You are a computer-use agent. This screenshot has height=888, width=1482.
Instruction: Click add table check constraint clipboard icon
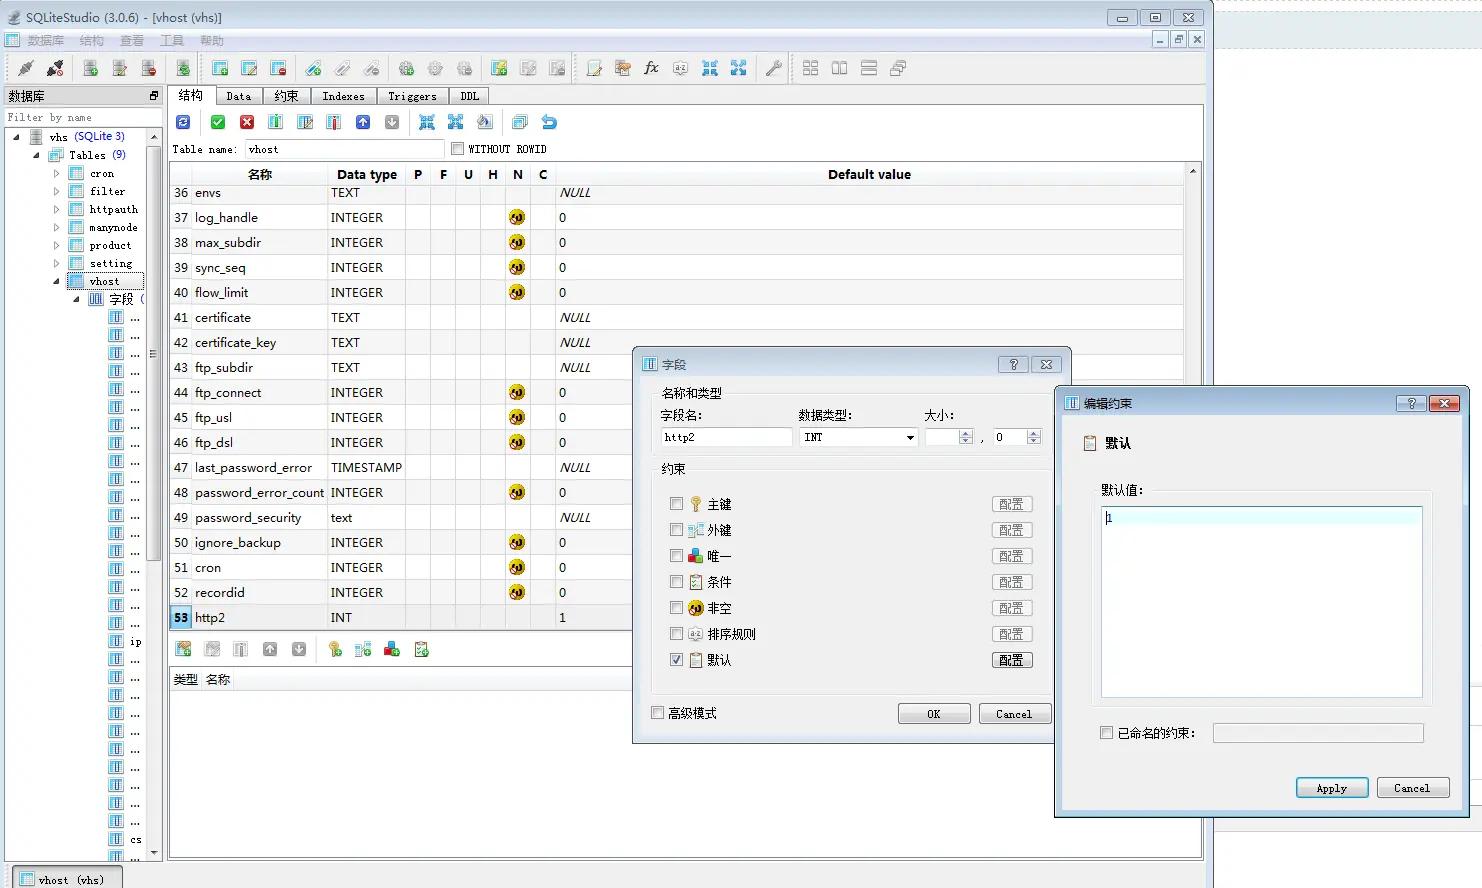coord(421,649)
